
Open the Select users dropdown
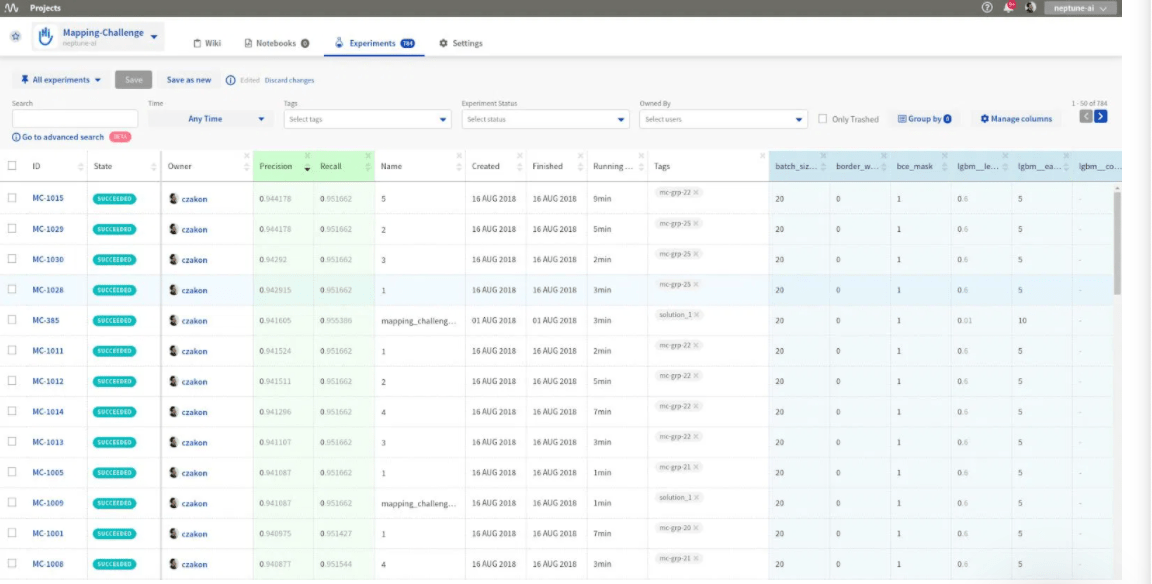tap(723, 119)
